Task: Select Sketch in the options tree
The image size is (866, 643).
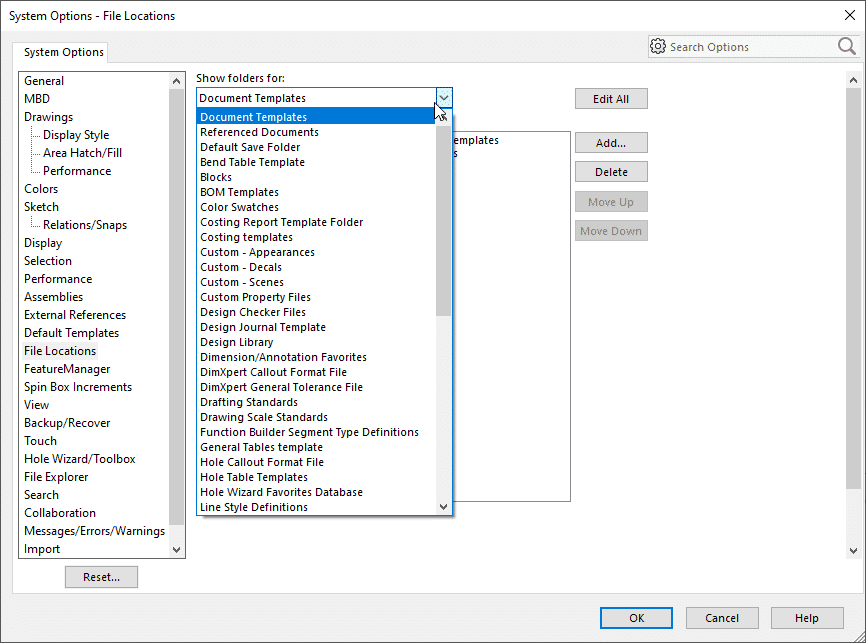Action: coord(41,207)
